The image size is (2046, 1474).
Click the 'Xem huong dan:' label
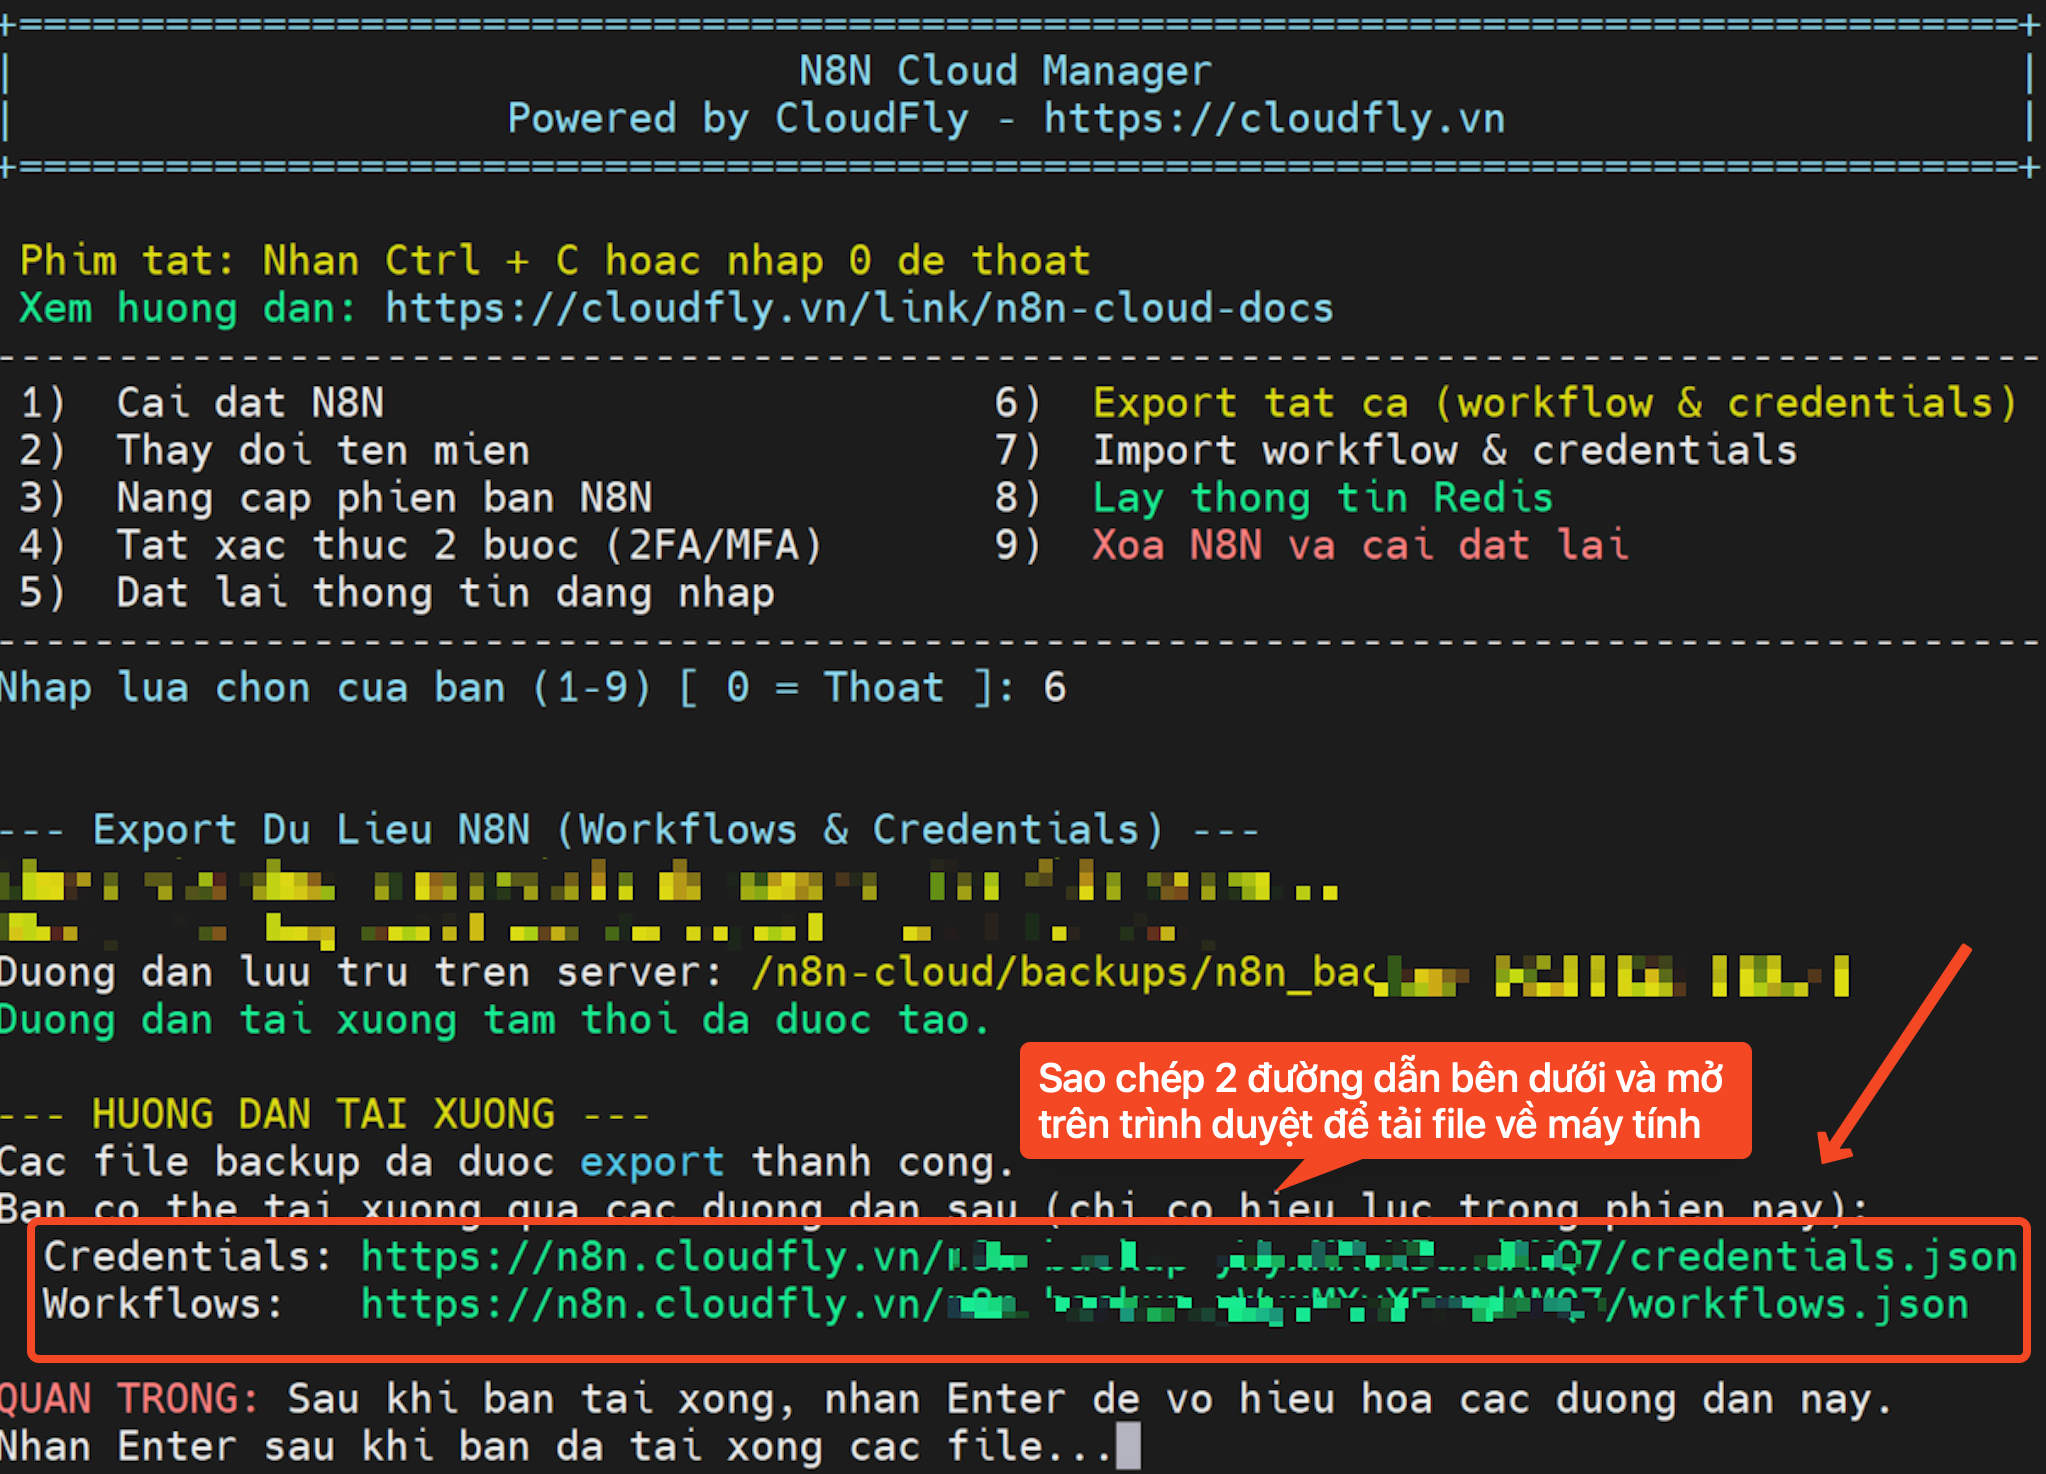point(188,308)
